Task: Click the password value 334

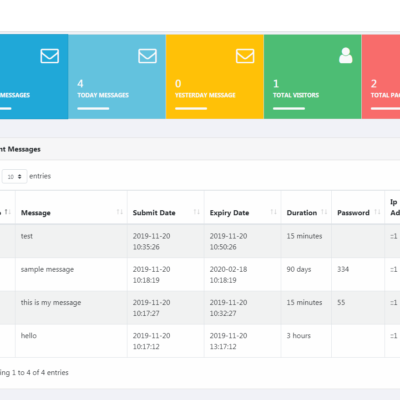Action: 343,269
